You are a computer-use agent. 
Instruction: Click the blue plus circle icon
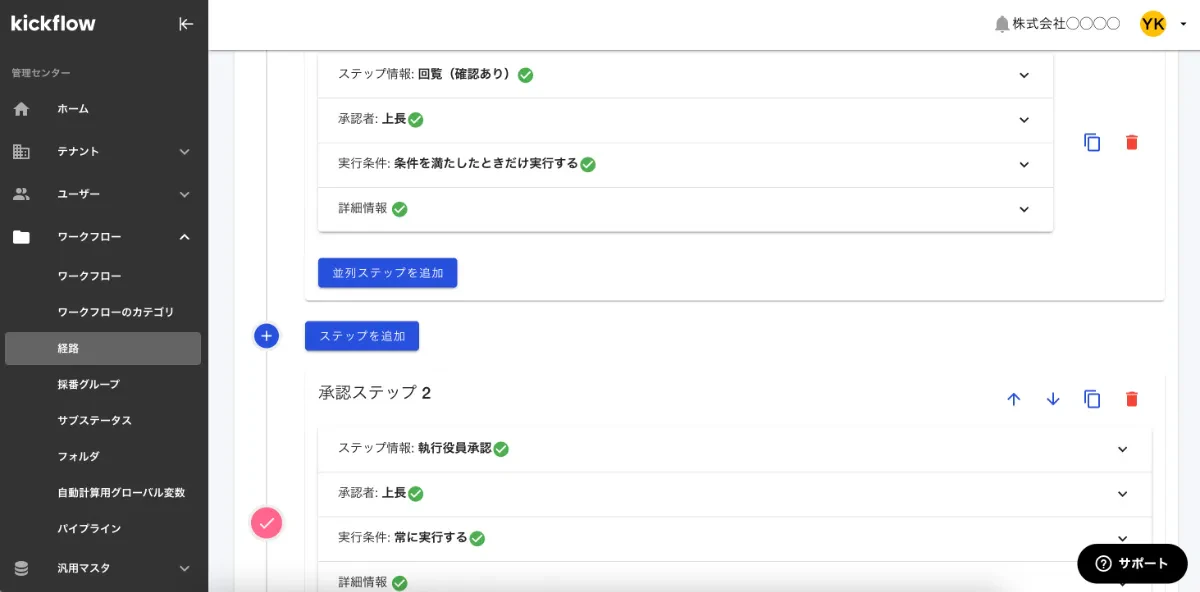(x=266, y=336)
